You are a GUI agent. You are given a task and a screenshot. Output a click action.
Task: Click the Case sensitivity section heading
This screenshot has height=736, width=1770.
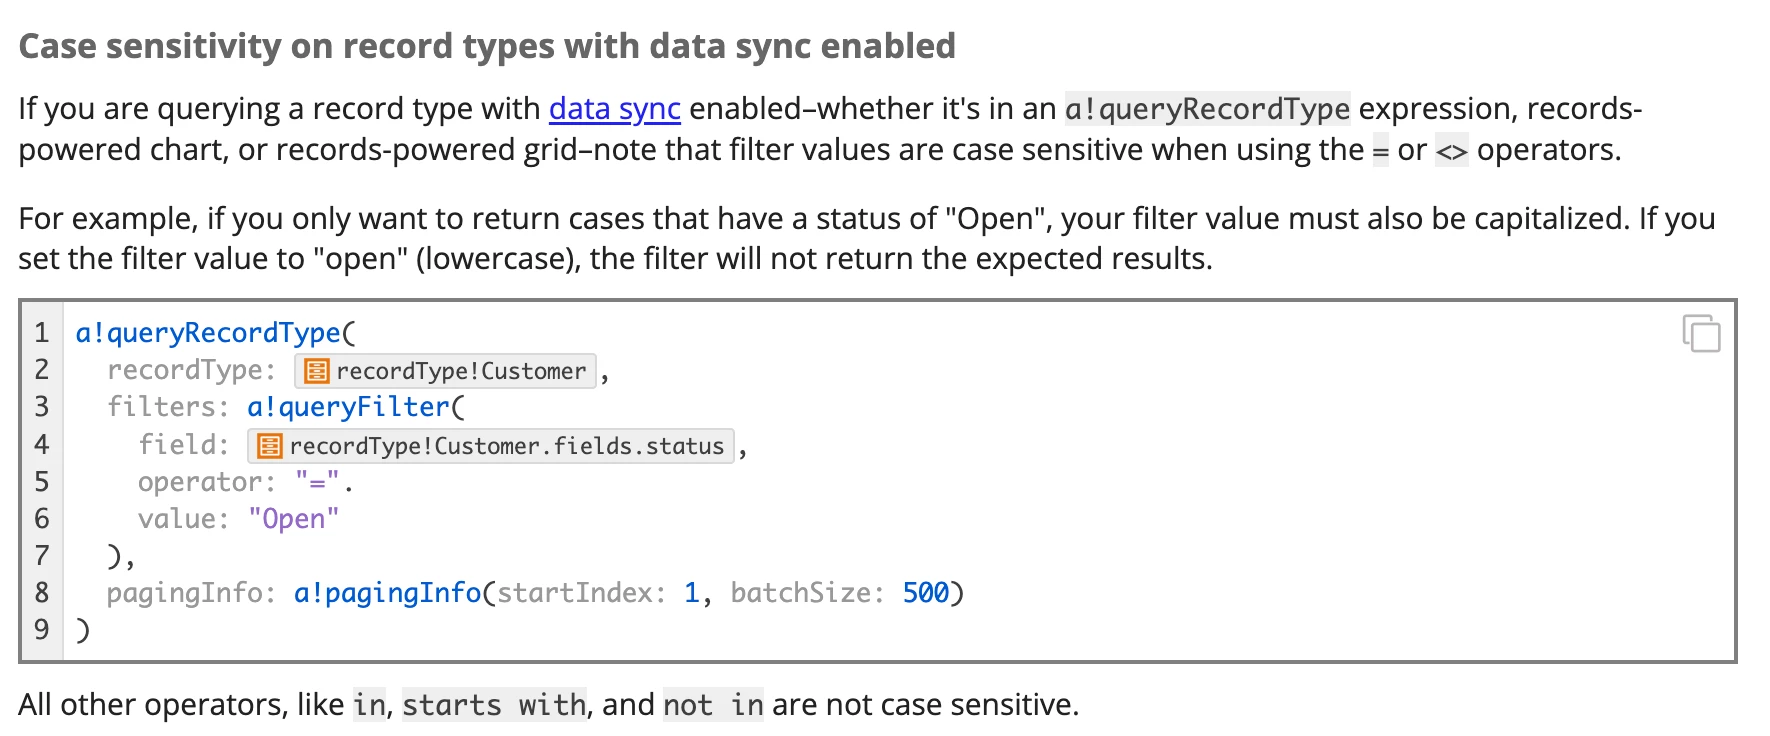487,46
